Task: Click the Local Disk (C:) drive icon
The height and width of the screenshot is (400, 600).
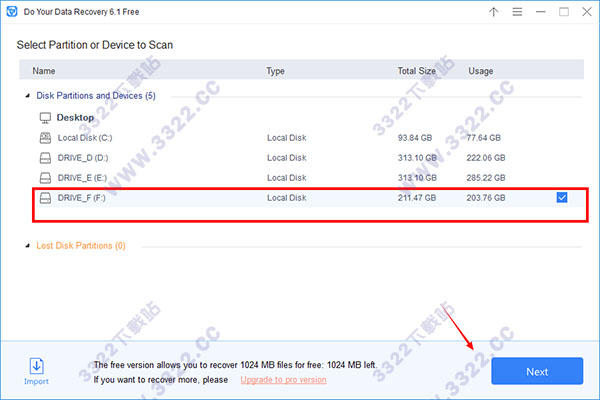Action: point(45,138)
